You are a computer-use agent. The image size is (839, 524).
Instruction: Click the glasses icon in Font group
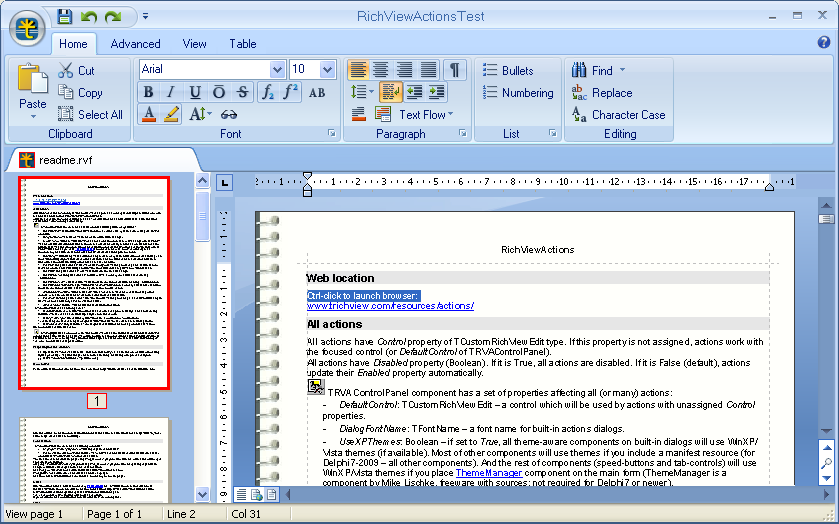tap(228, 114)
